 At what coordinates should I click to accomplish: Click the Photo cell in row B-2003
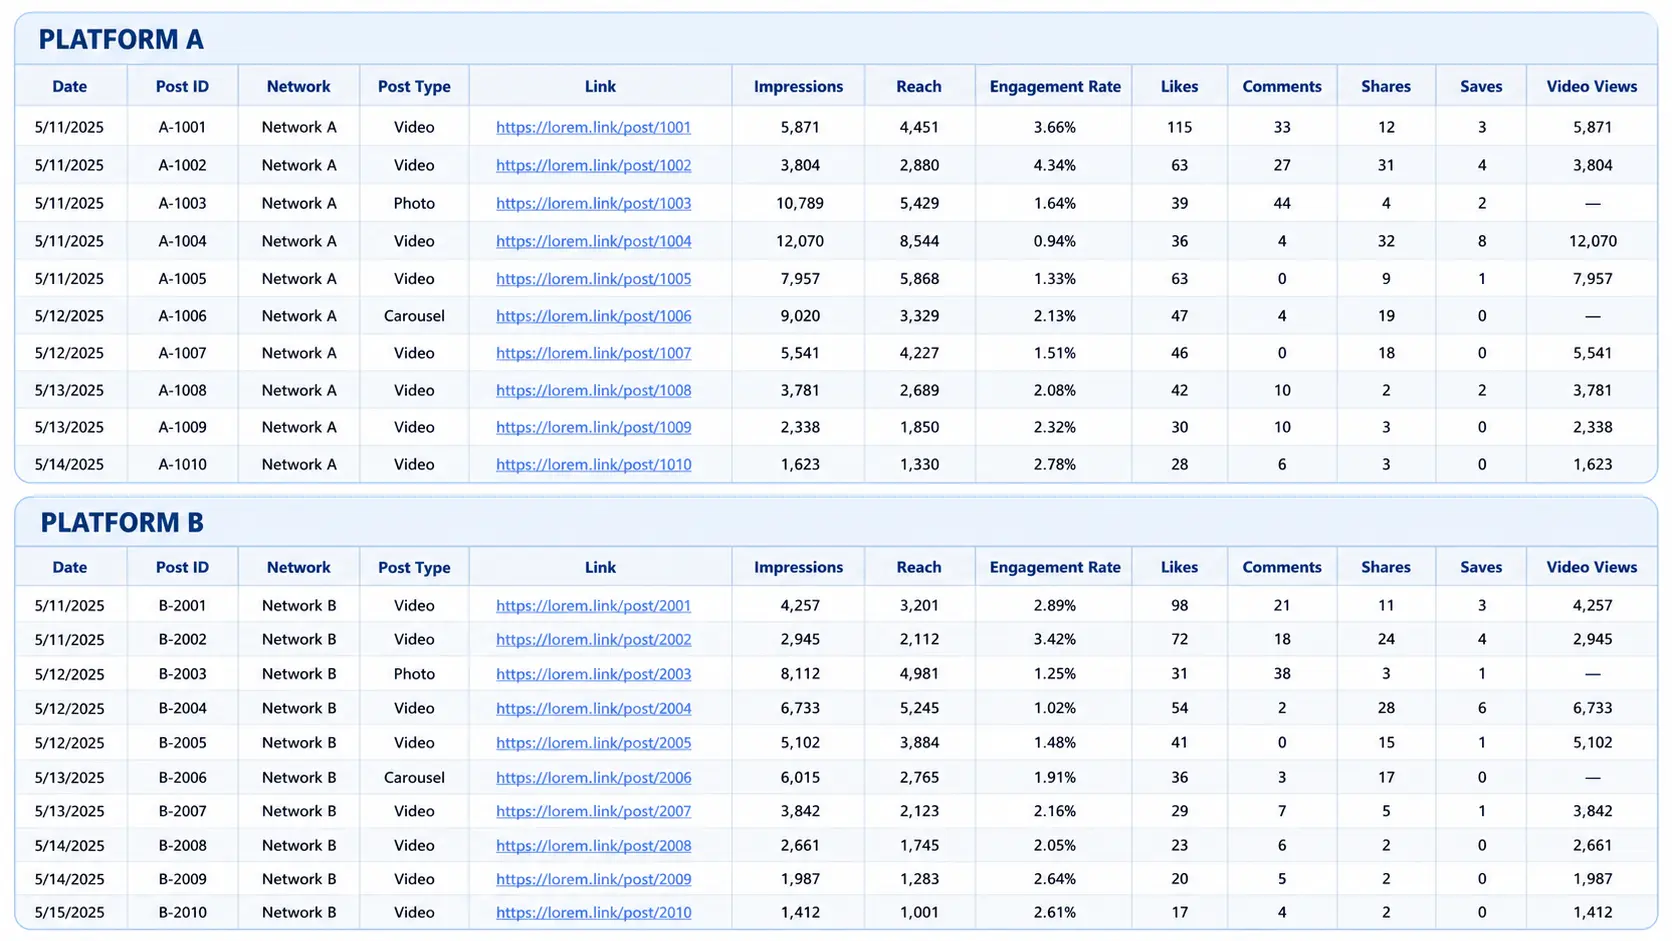pos(414,675)
